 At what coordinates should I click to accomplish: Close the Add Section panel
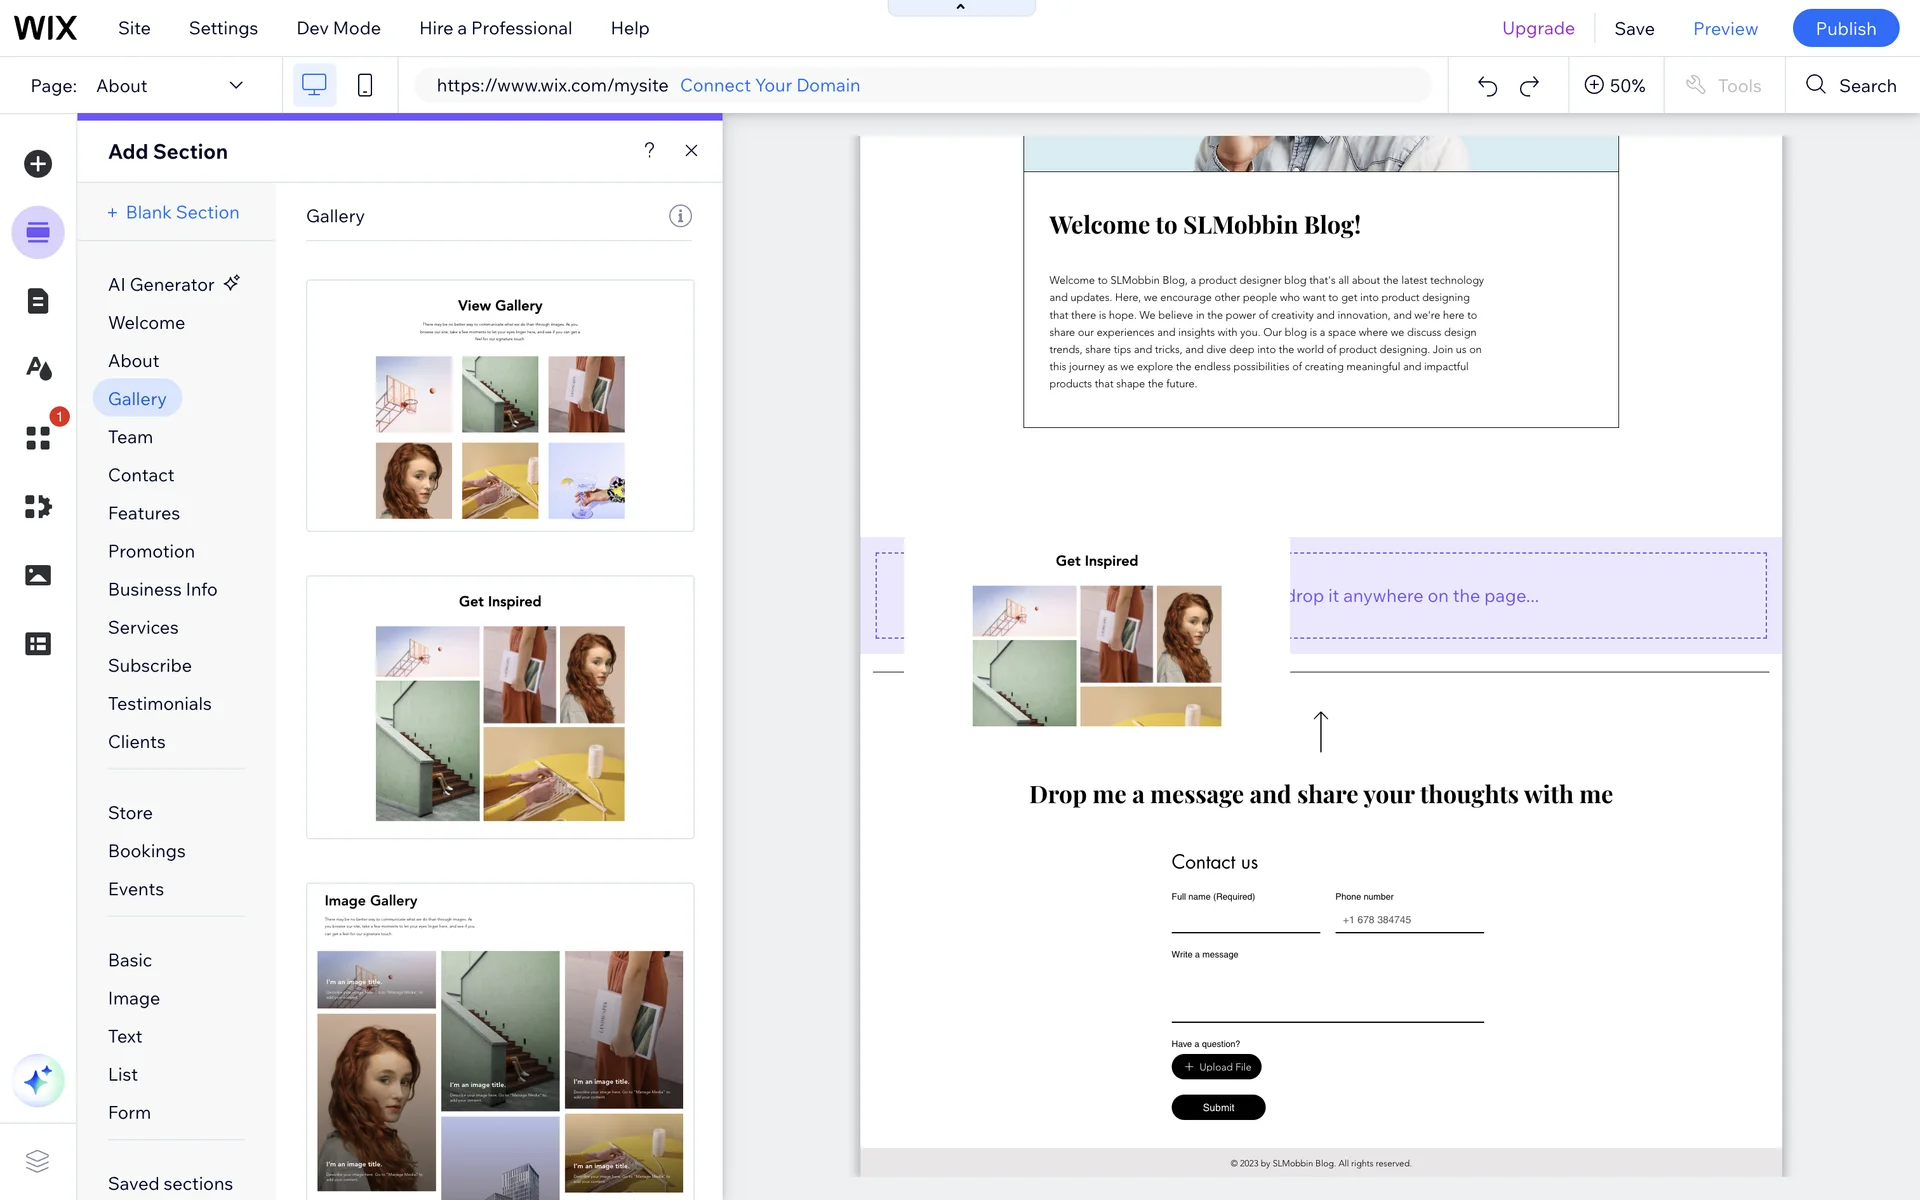[691, 150]
